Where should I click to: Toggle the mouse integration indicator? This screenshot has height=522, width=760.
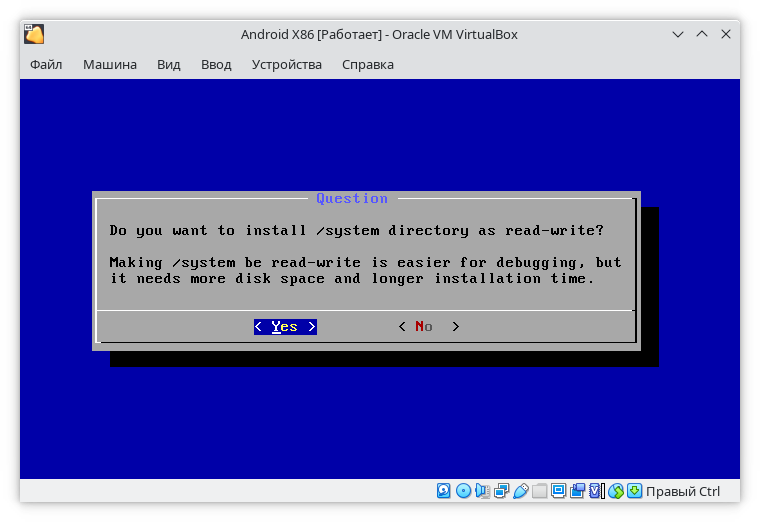point(616,491)
